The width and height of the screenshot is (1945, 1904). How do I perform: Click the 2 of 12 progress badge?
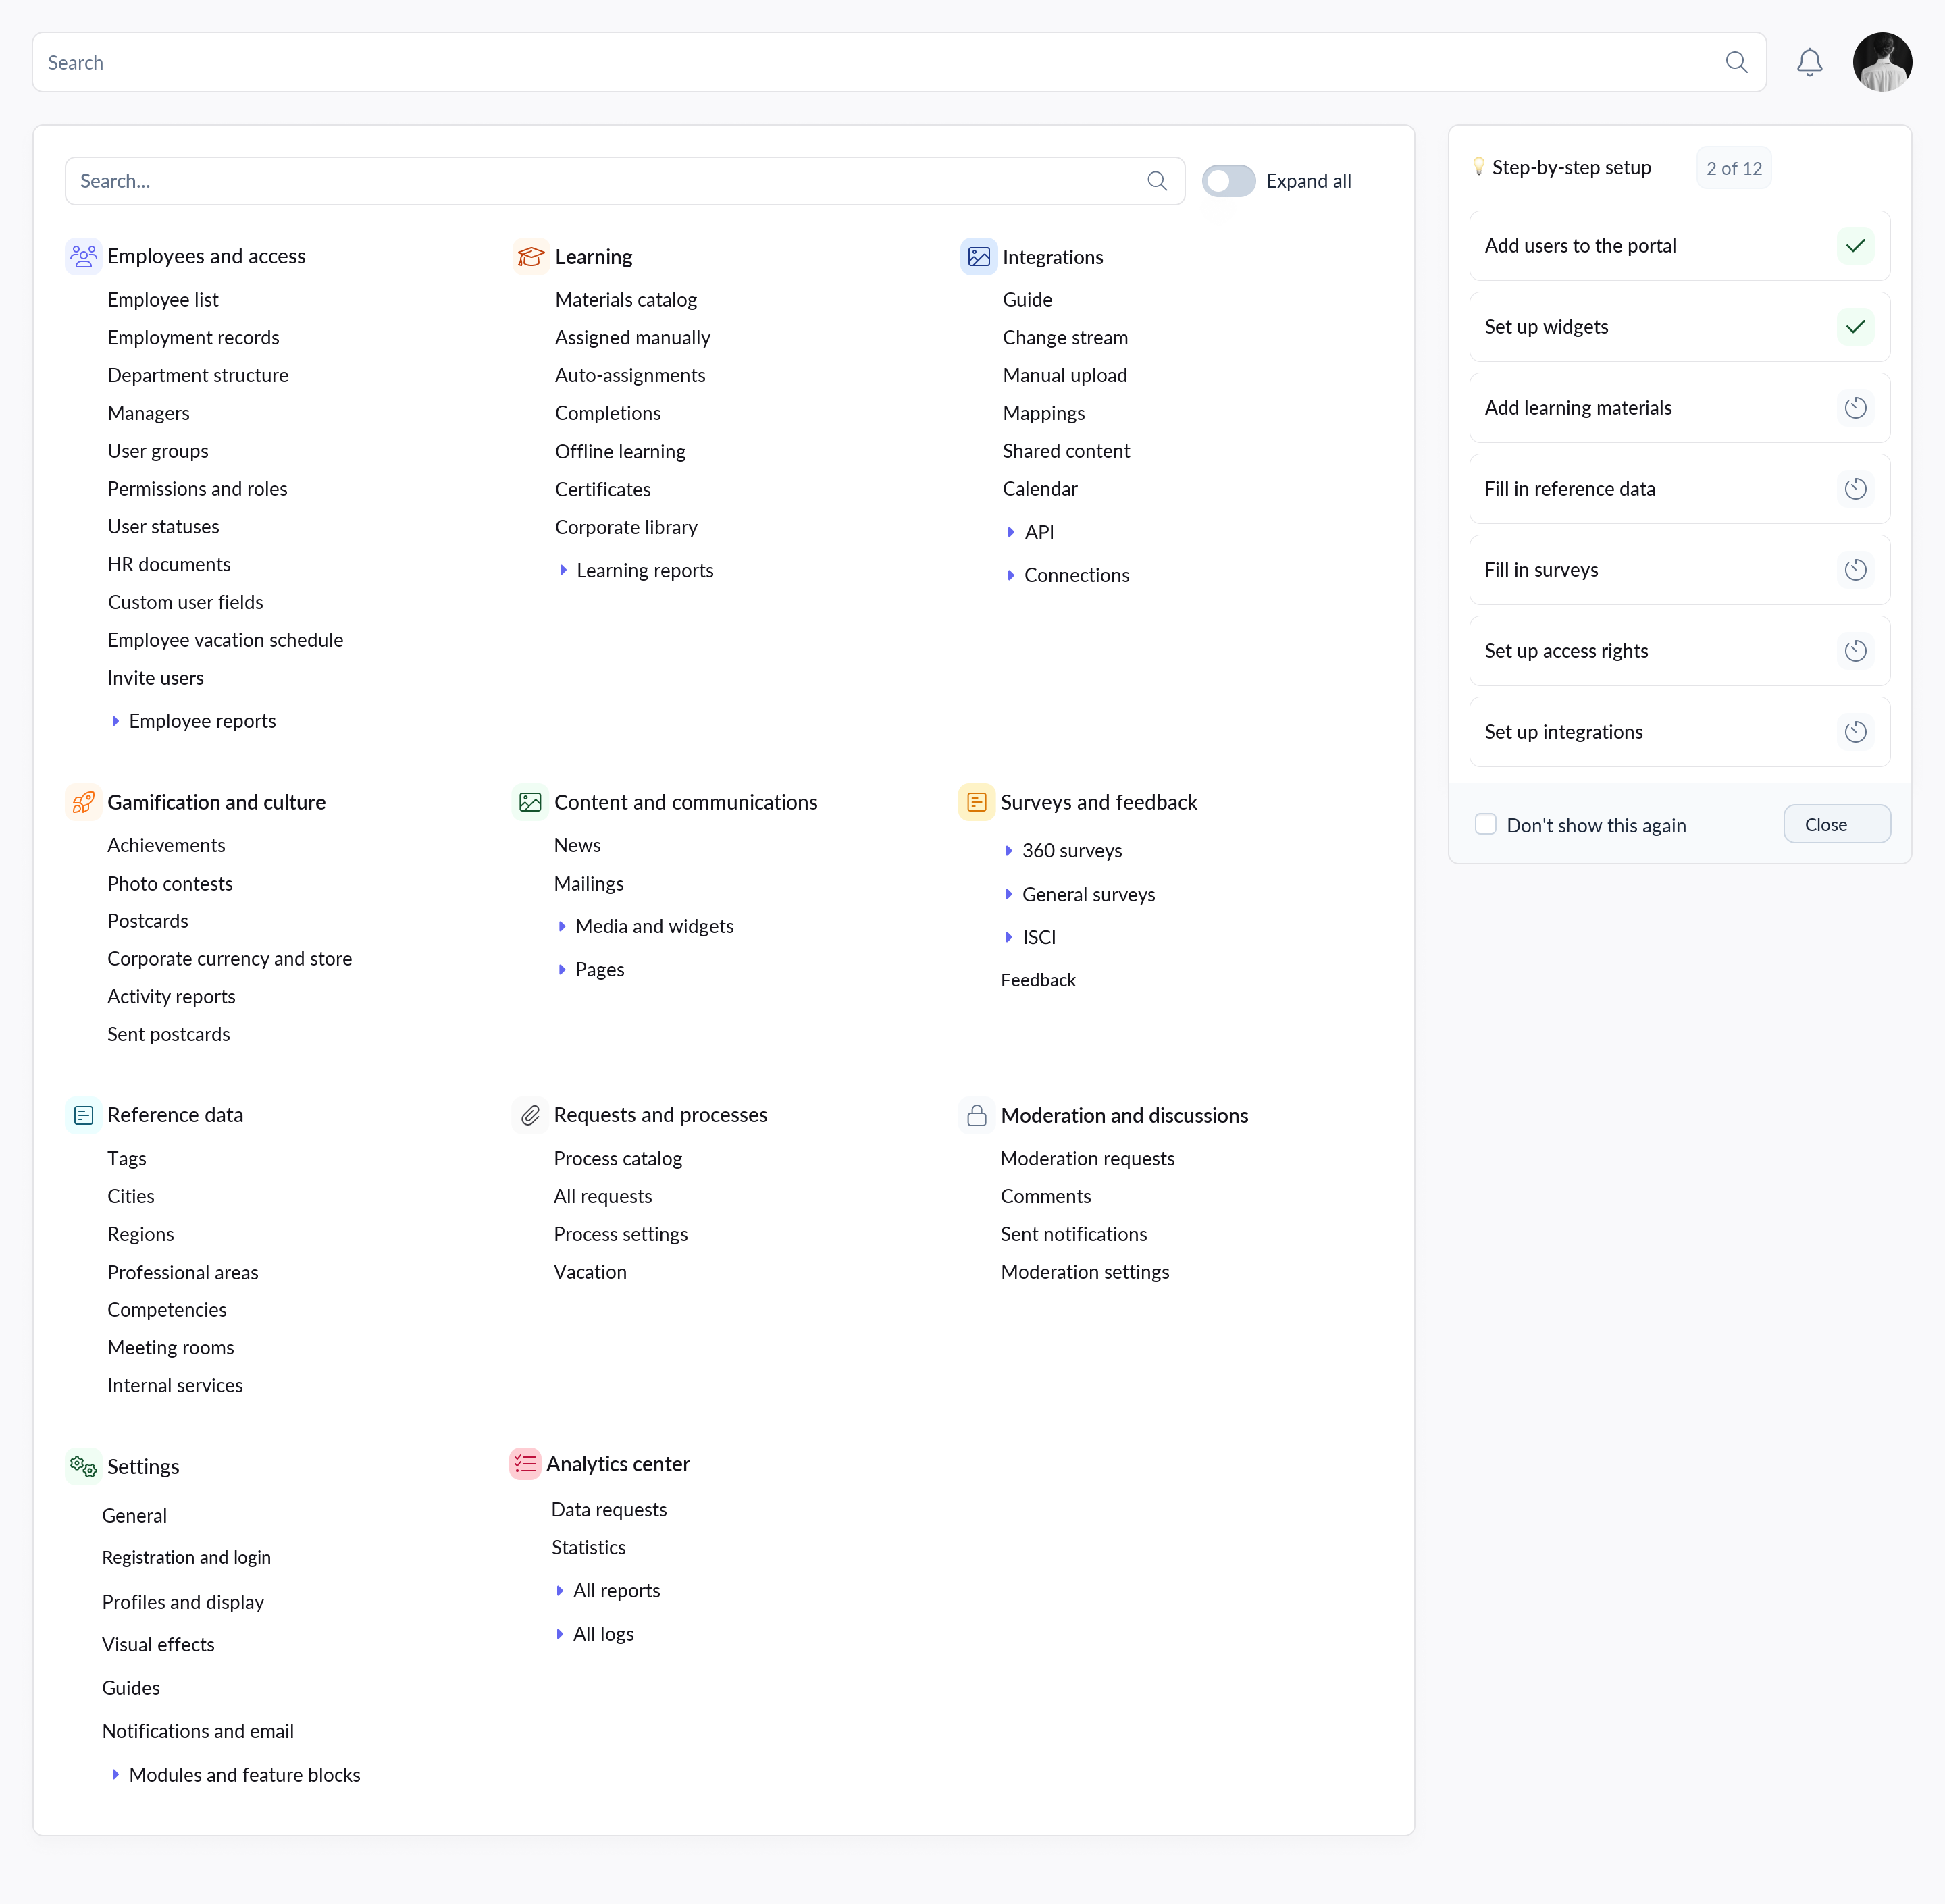pyautogui.click(x=1734, y=168)
